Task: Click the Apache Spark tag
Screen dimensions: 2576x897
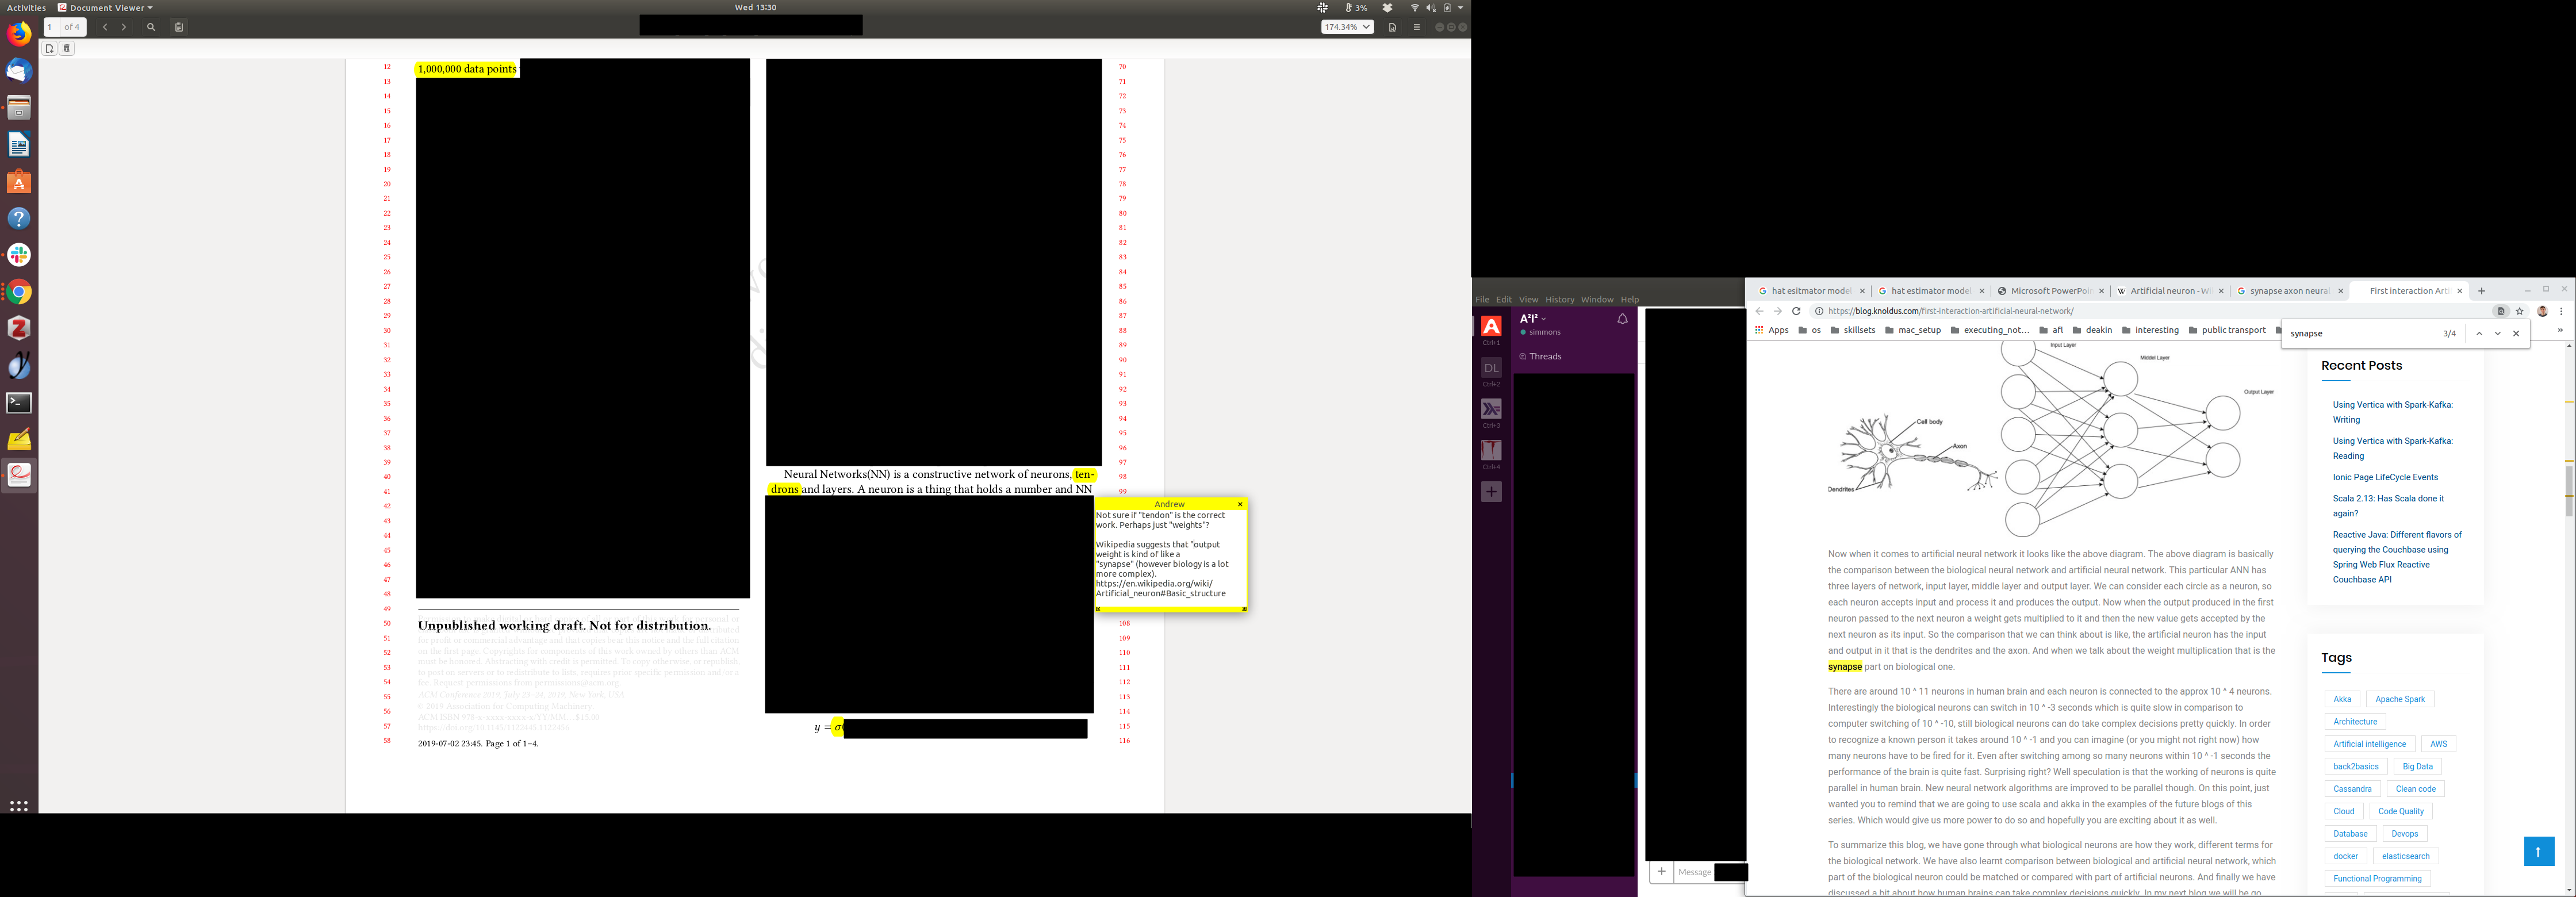Action: (2399, 699)
